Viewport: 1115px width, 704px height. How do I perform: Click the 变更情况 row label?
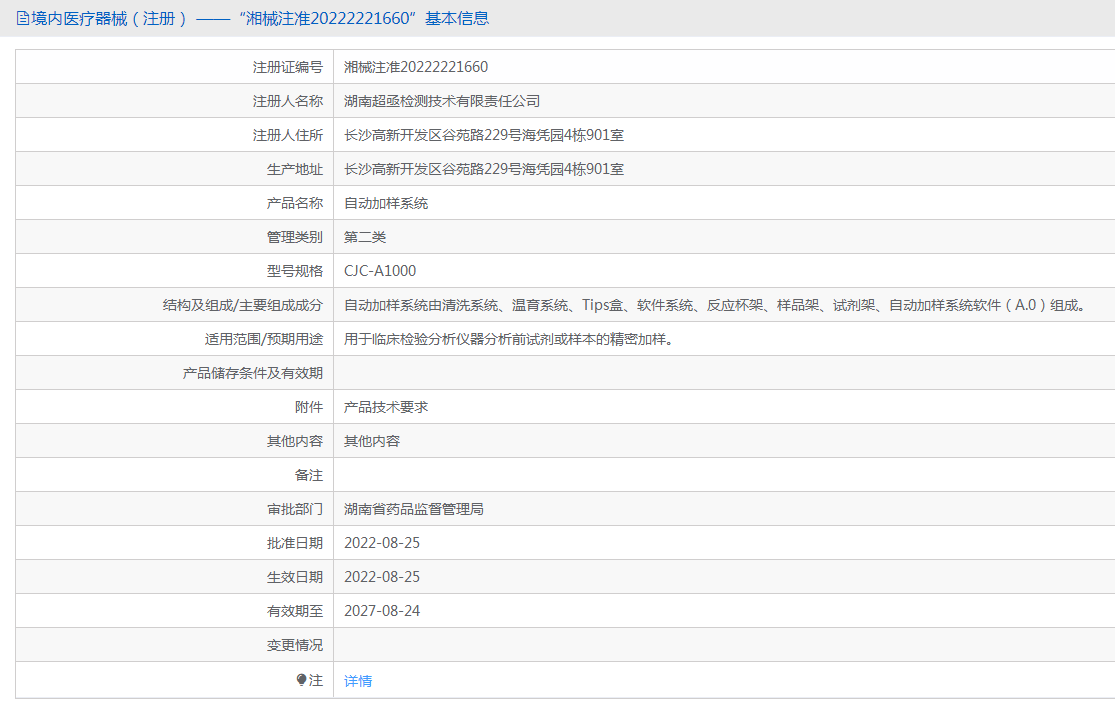294,645
